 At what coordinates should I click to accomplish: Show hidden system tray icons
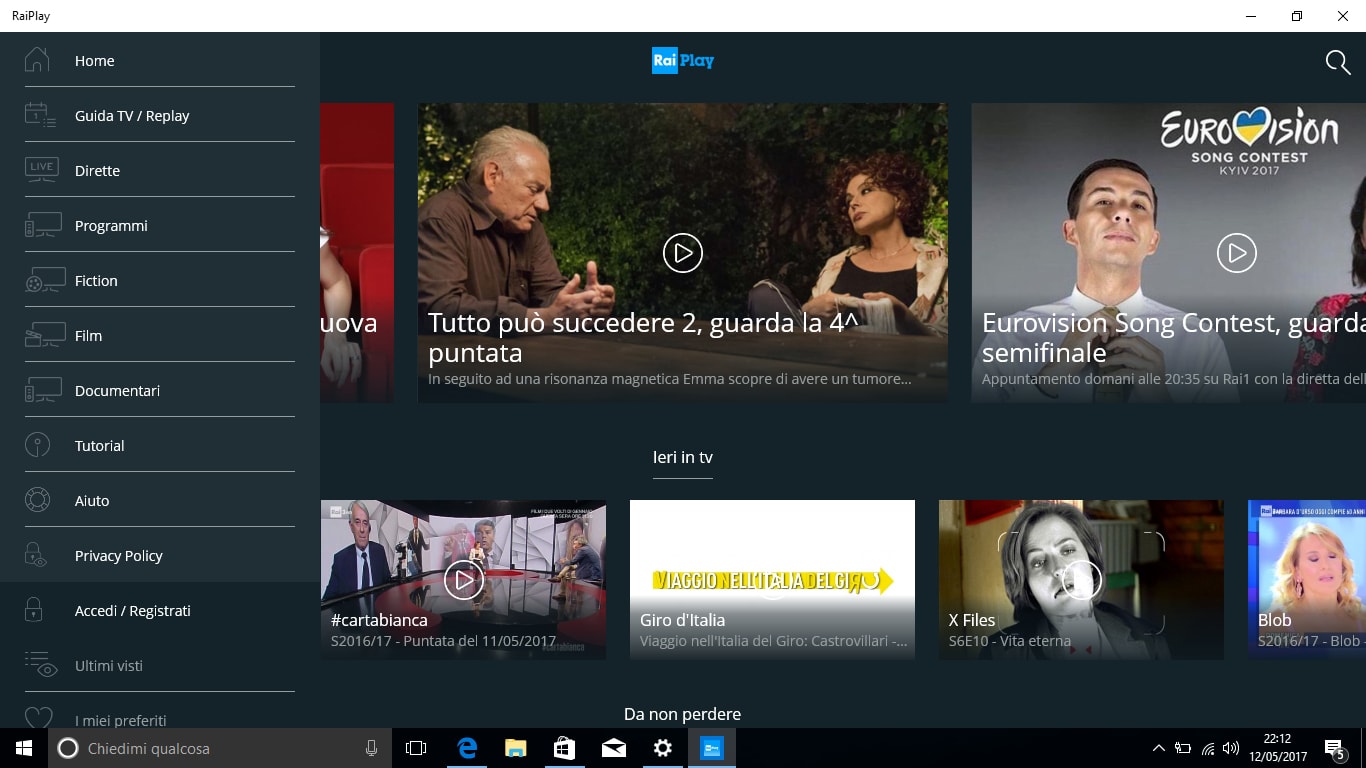(x=1158, y=748)
